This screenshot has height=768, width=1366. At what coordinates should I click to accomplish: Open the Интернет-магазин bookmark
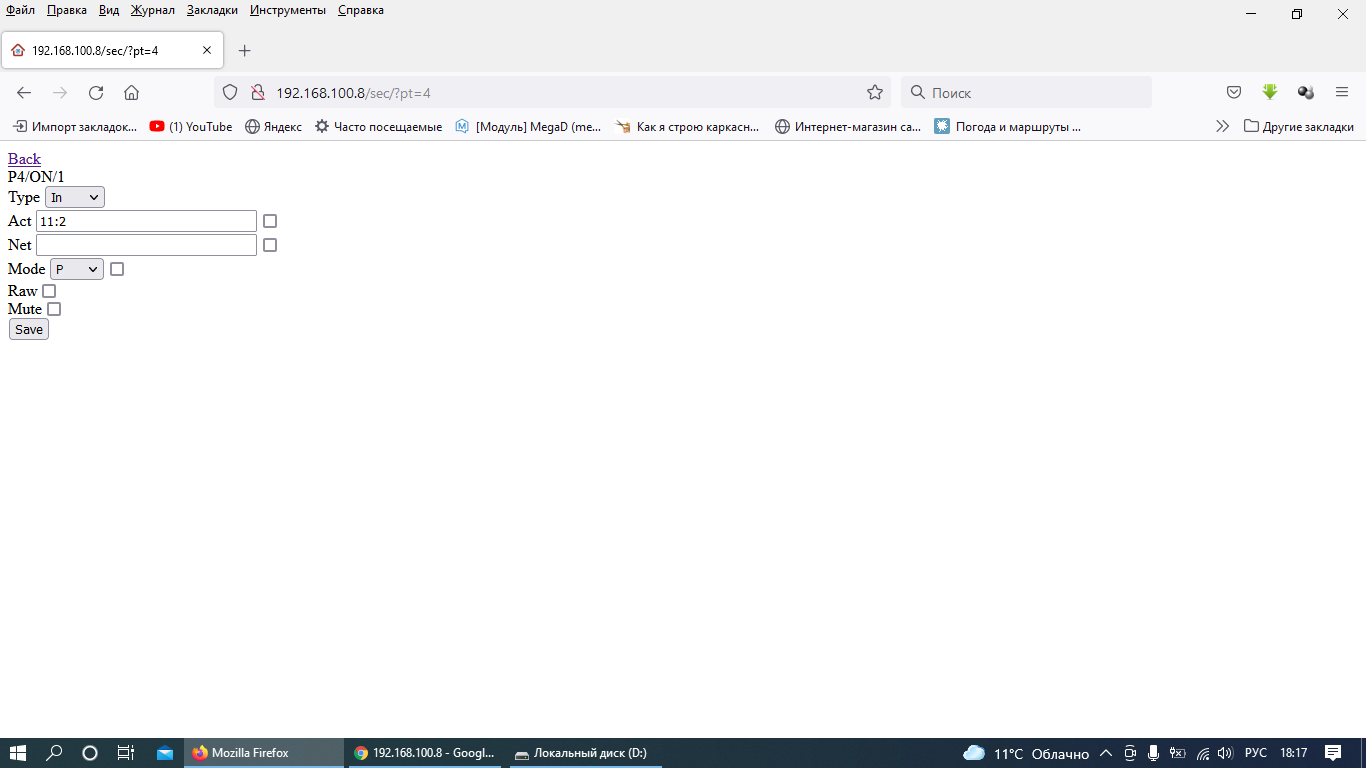pyautogui.click(x=848, y=127)
